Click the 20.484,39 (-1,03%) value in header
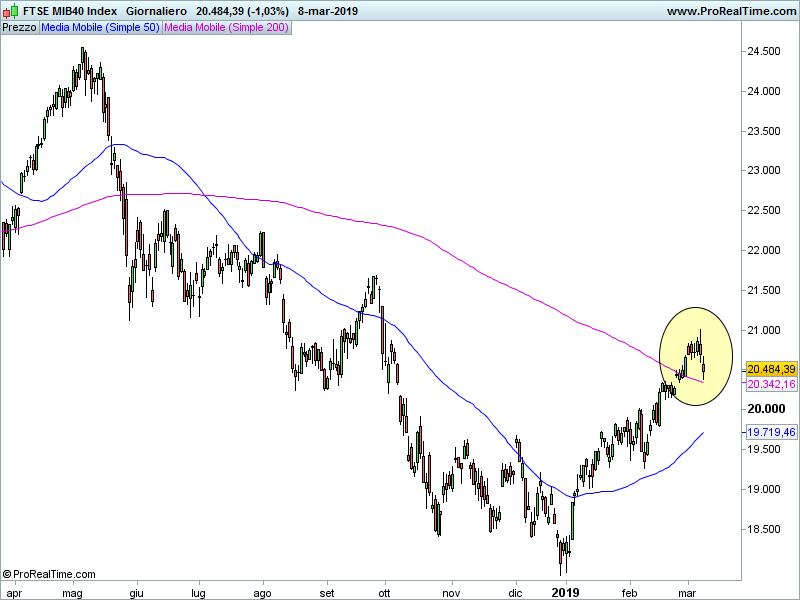The height and width of the screenshot is (600, 800). [242, 11]
